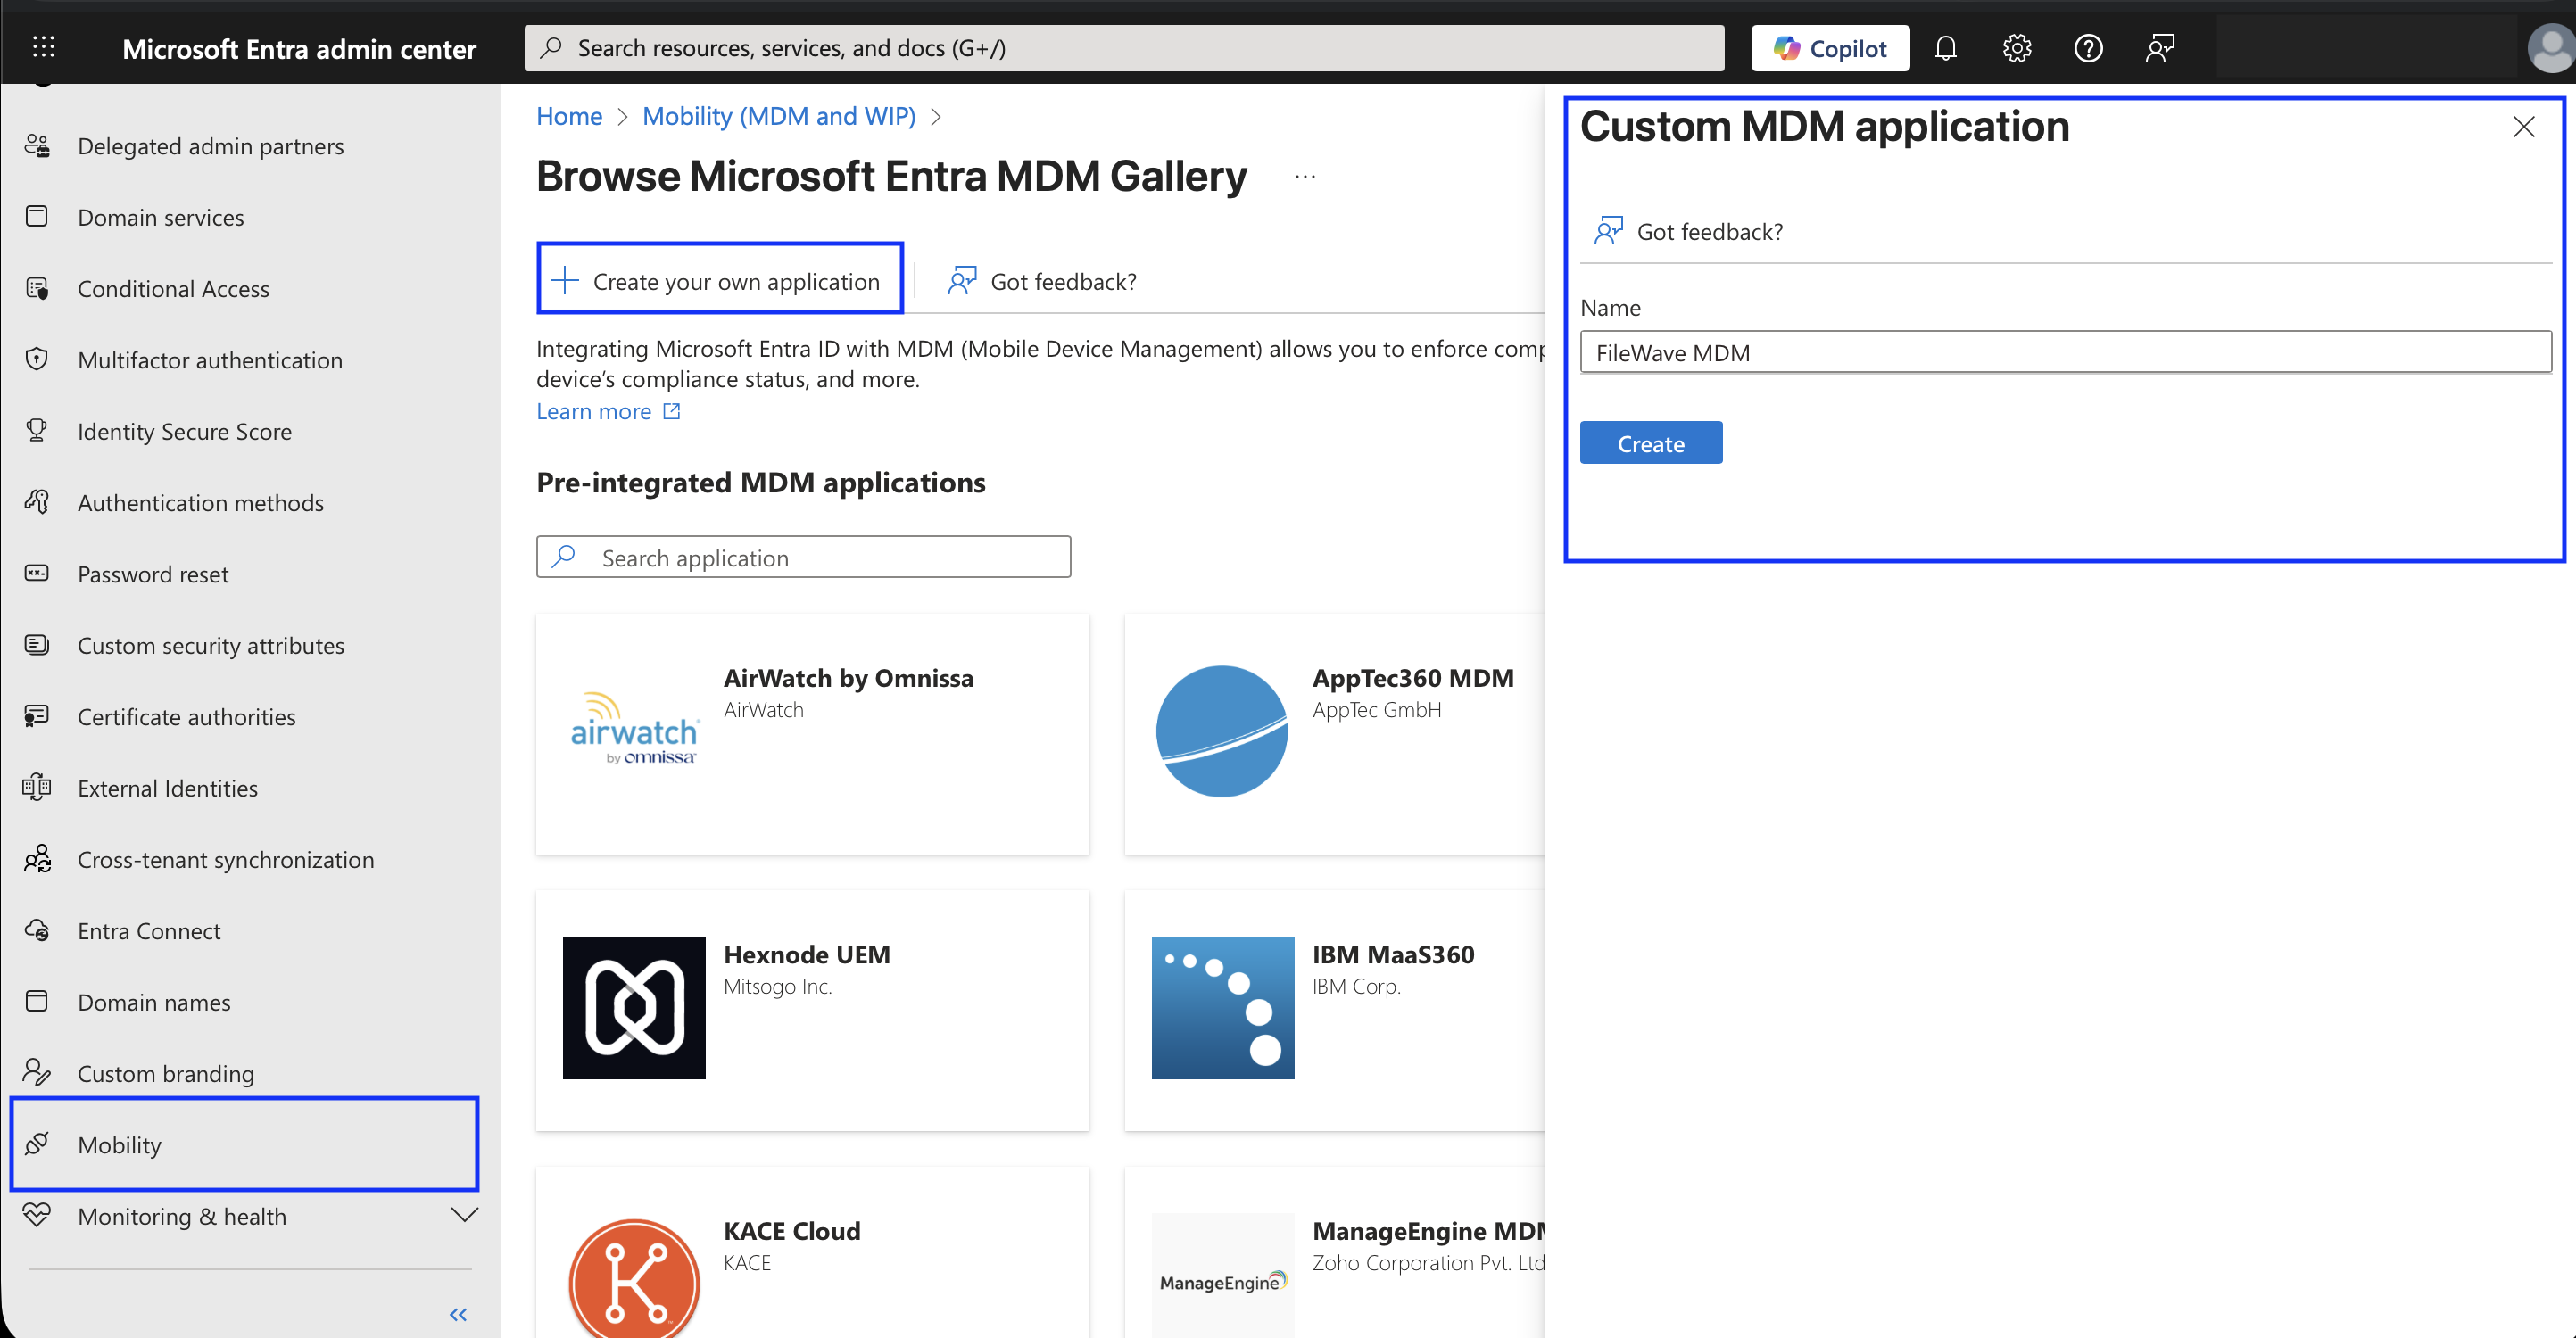The image size is (2576, 1338).
Task: Click the Name field containing FileWave MDM
Action: 2065,352
